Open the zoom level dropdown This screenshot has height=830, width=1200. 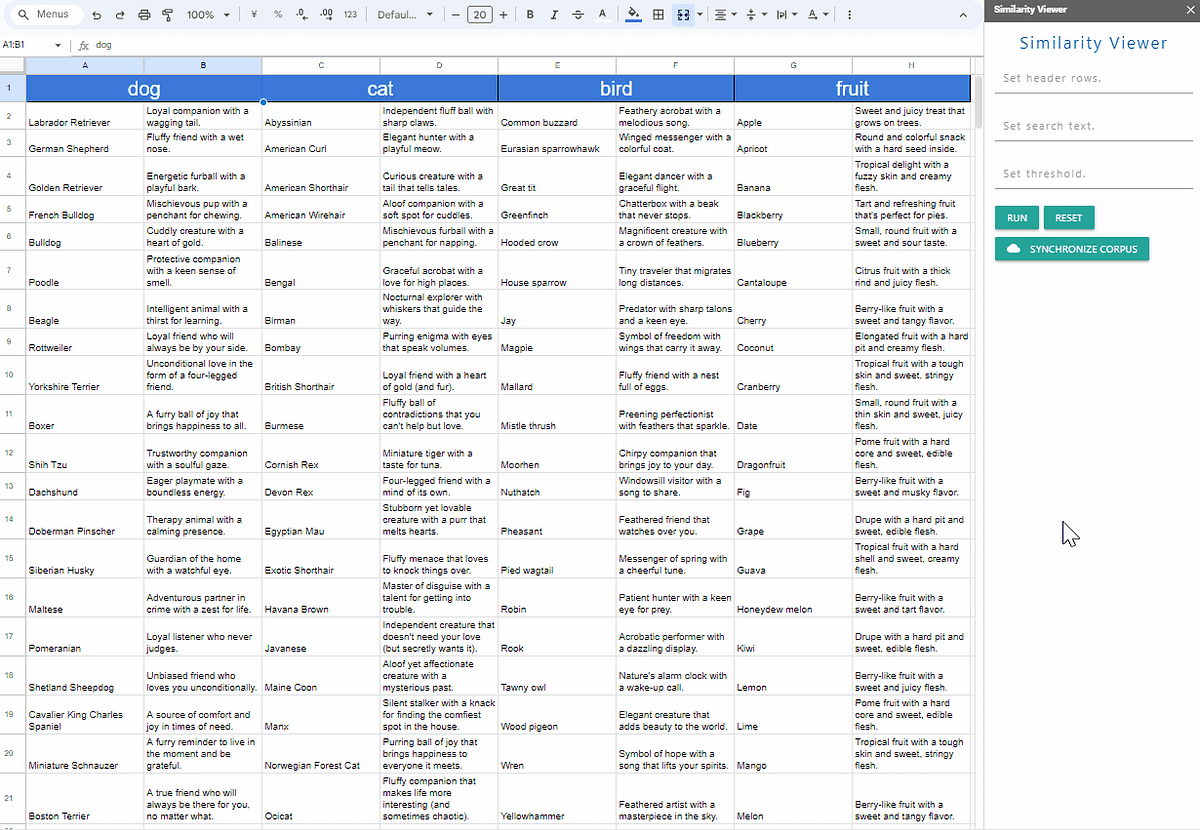(x=206, y=15)
